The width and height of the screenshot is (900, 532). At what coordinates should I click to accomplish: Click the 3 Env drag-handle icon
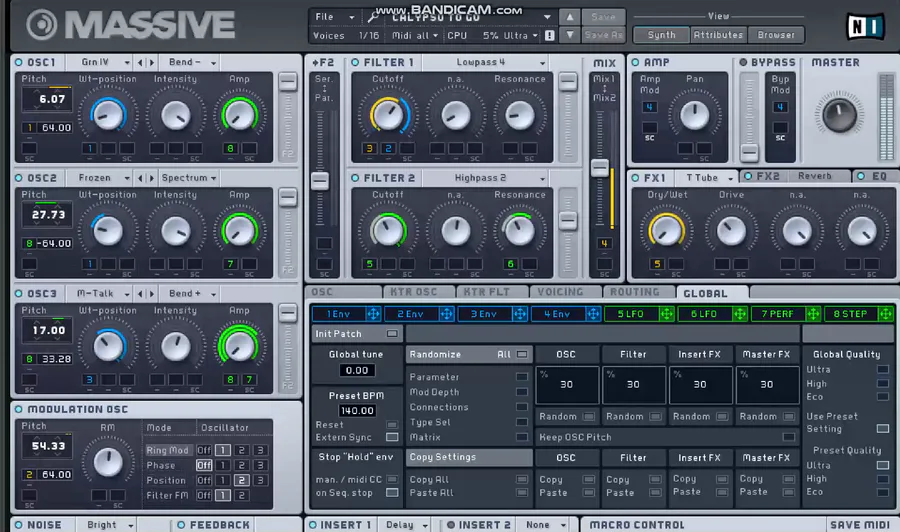click(519, 314)
